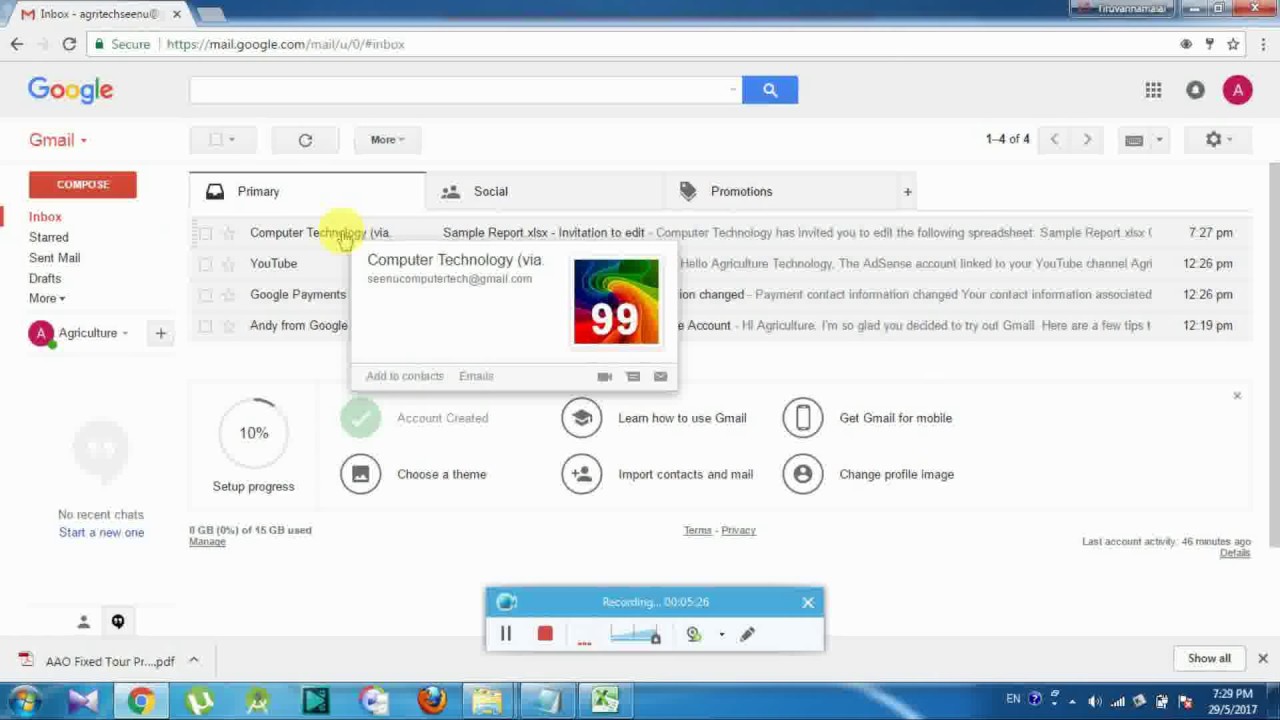Toggle recorder webcam icon
This screenshot has width=1280, height=720.
[x=693, y=634]
